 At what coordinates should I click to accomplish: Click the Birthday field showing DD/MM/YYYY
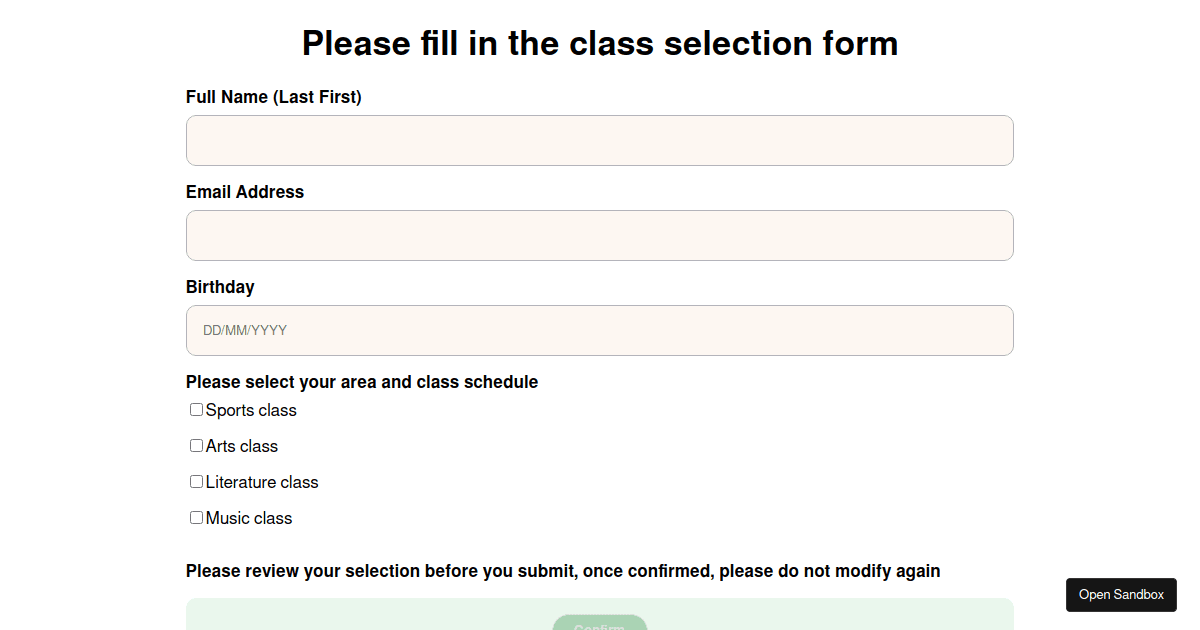click(x=600, y=330)
